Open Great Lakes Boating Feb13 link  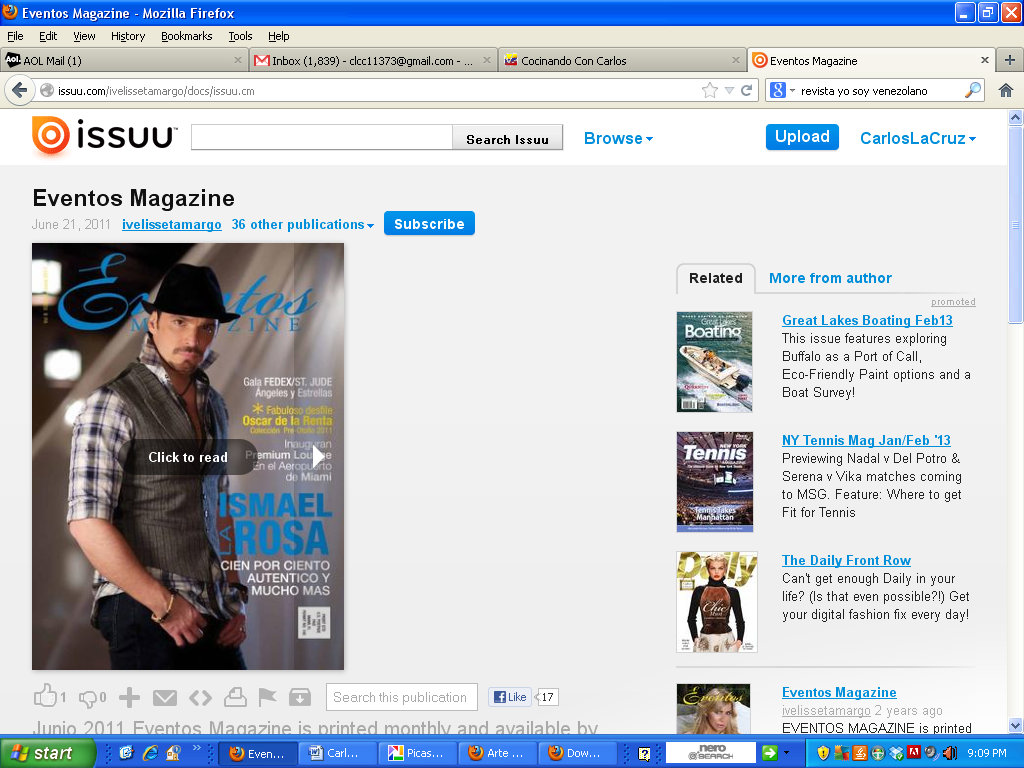[x=867, y=321]
